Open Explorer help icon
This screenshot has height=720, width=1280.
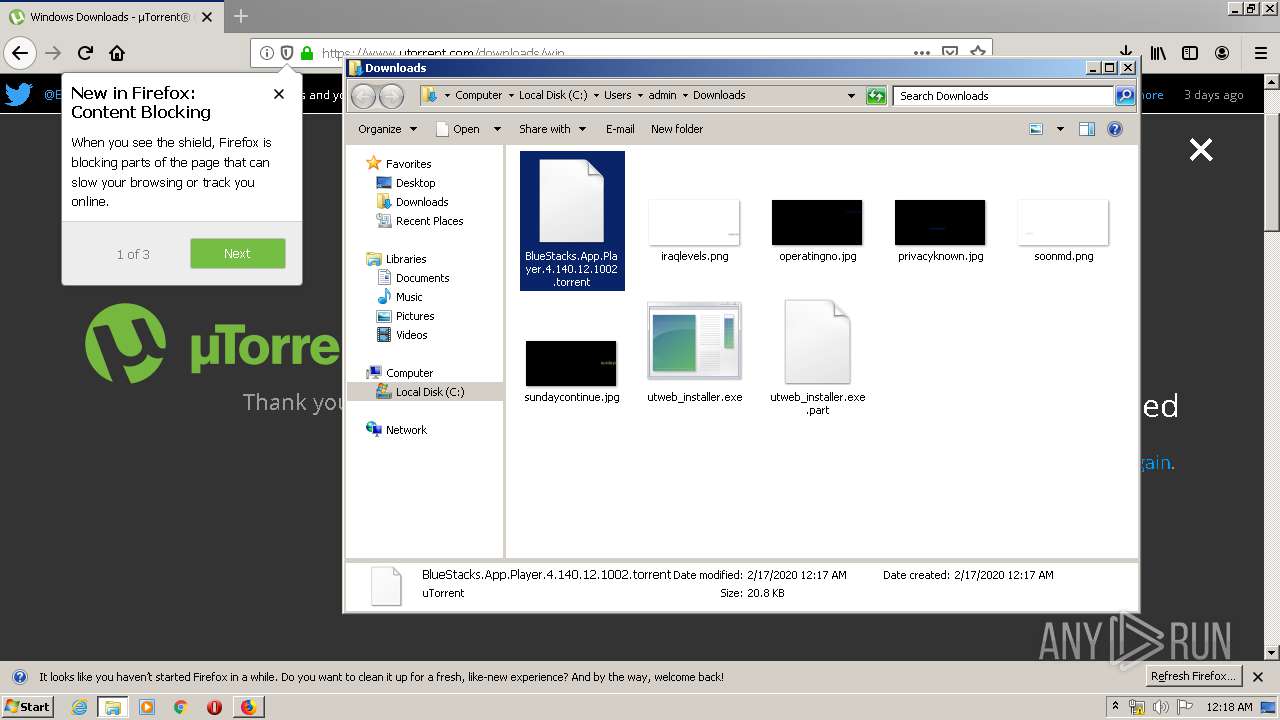[1115, 129]
